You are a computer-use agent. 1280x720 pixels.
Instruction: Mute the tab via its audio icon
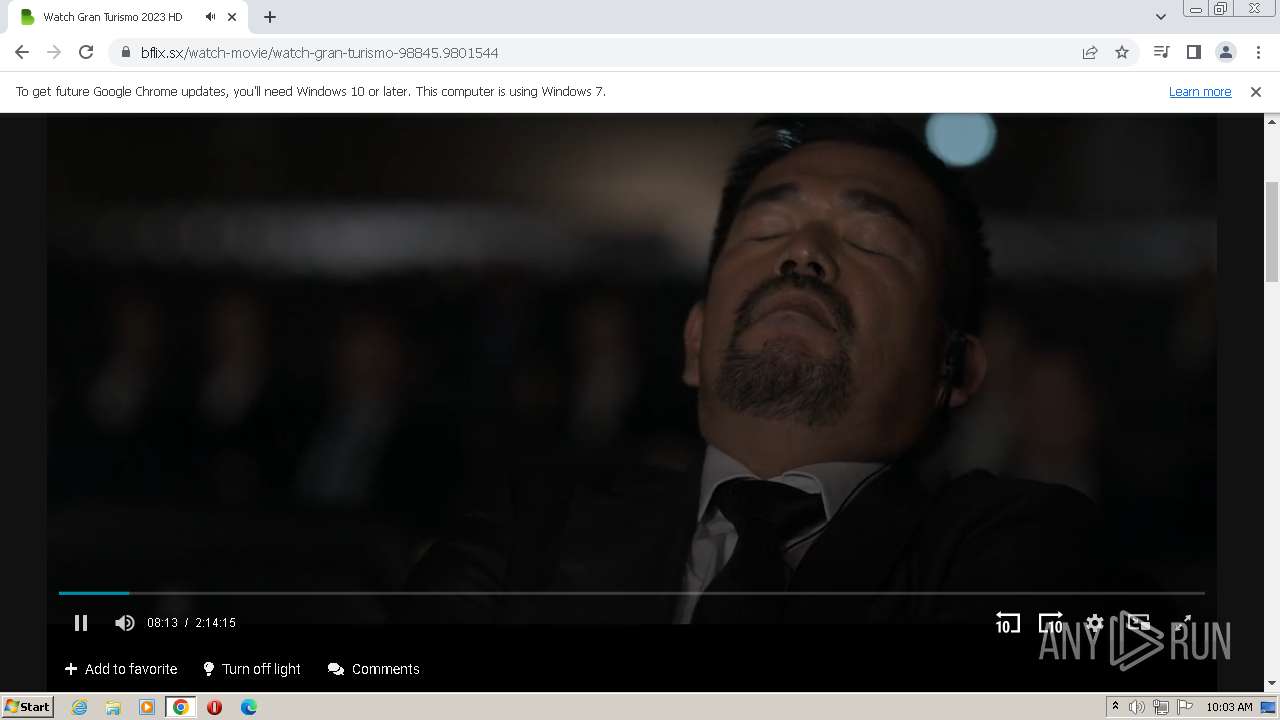pyautogui.click(x=210, y=17)
